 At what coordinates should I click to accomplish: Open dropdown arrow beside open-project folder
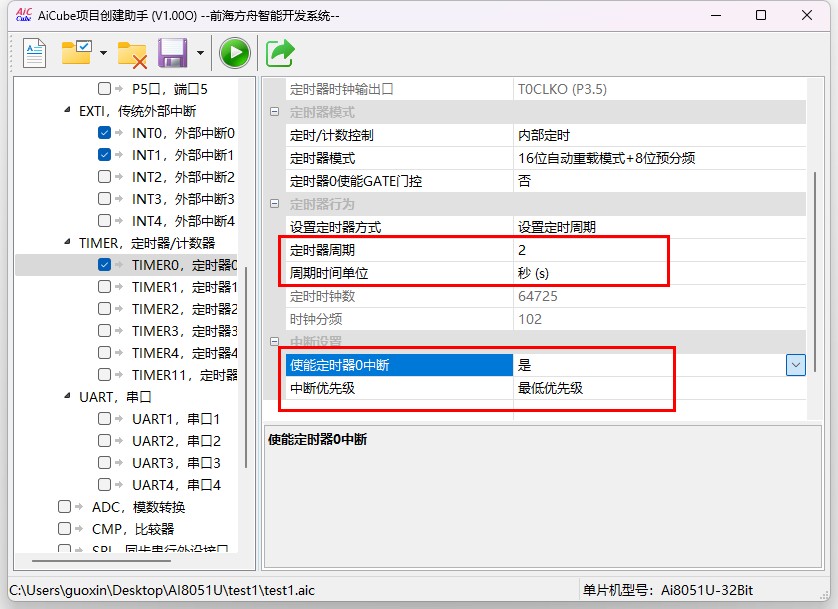(103, 53)
